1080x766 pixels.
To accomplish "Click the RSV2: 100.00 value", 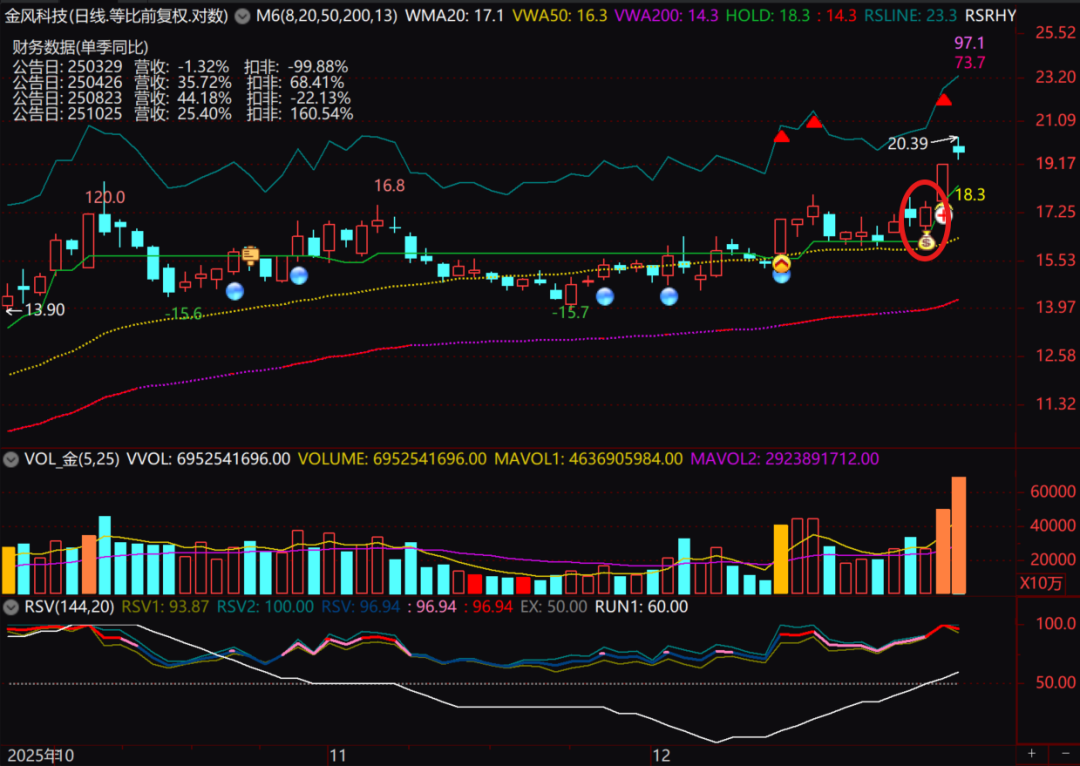I will pyautogui.click(x=265, y=607).
